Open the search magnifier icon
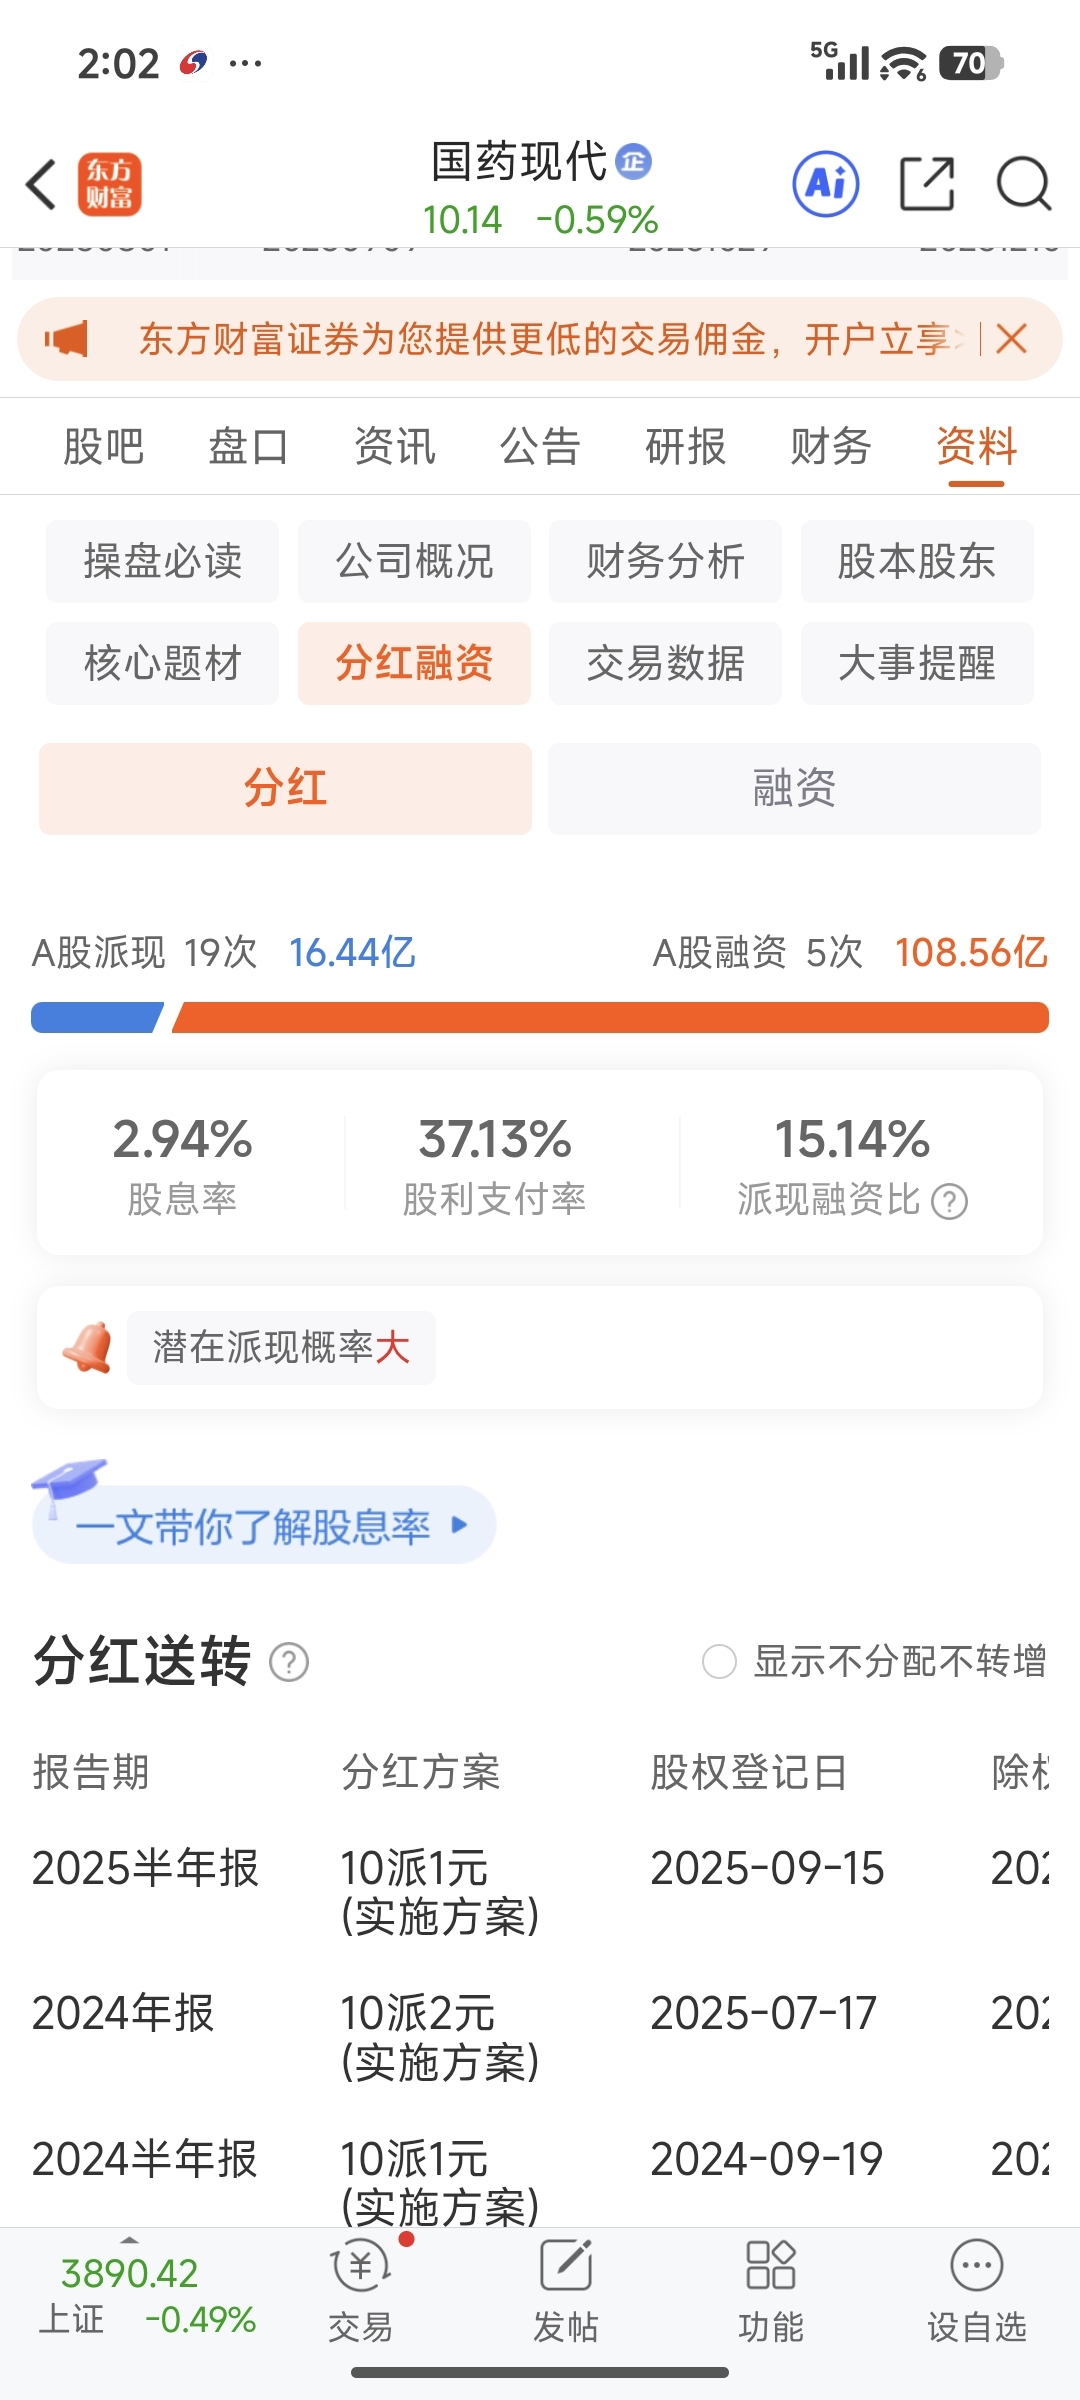 (x=1023, y=184)
